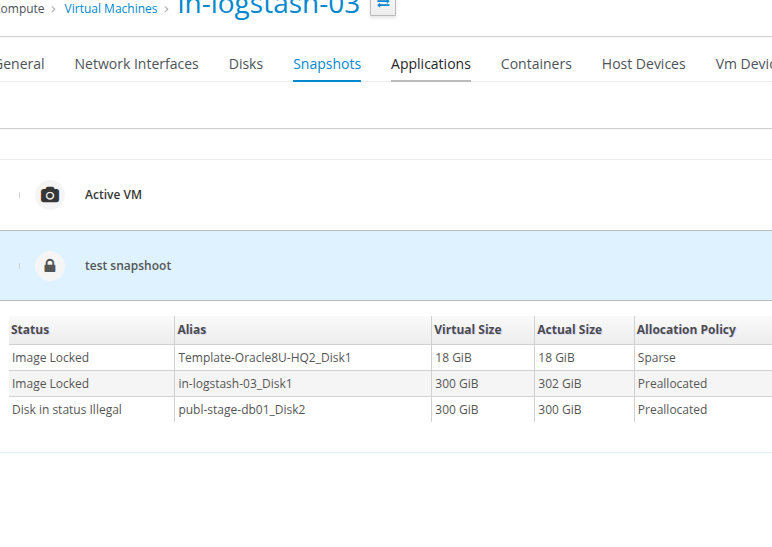Sort by the Alias column header
This screenshot has height=547, width=772.
click(192, 330)
